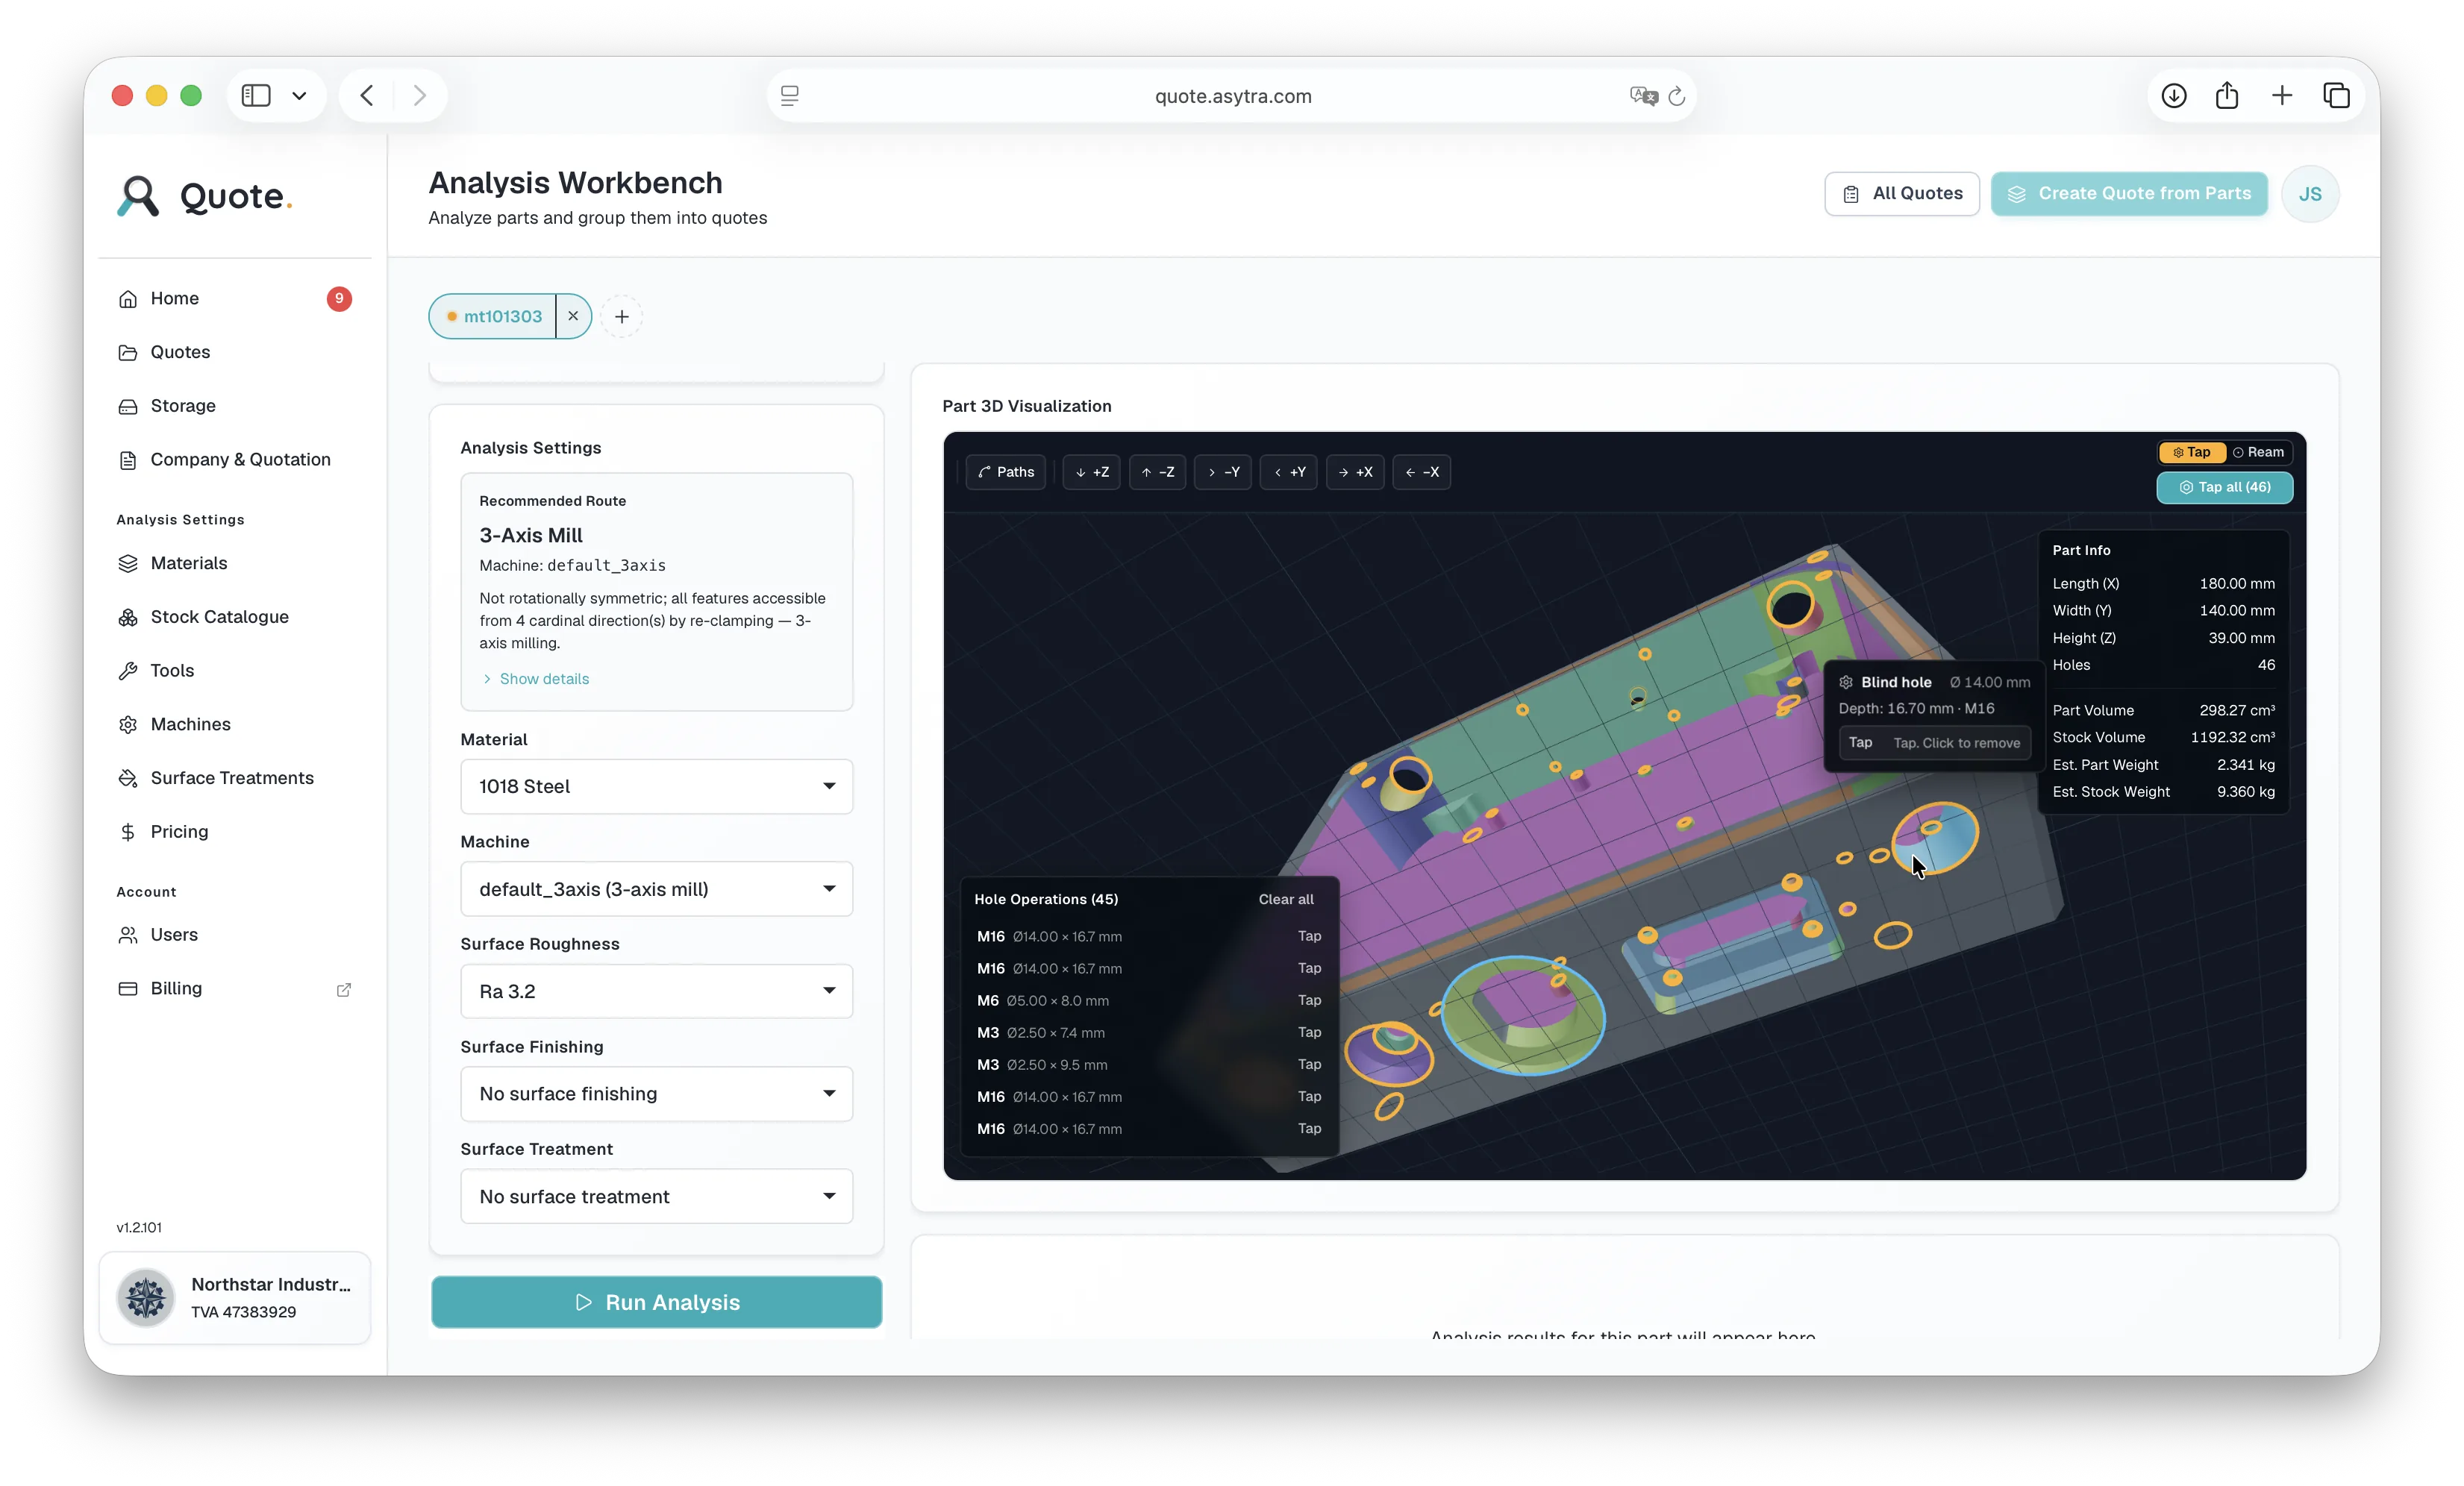
Task: Set view to -Z direction
Action: coord(1158,472)
